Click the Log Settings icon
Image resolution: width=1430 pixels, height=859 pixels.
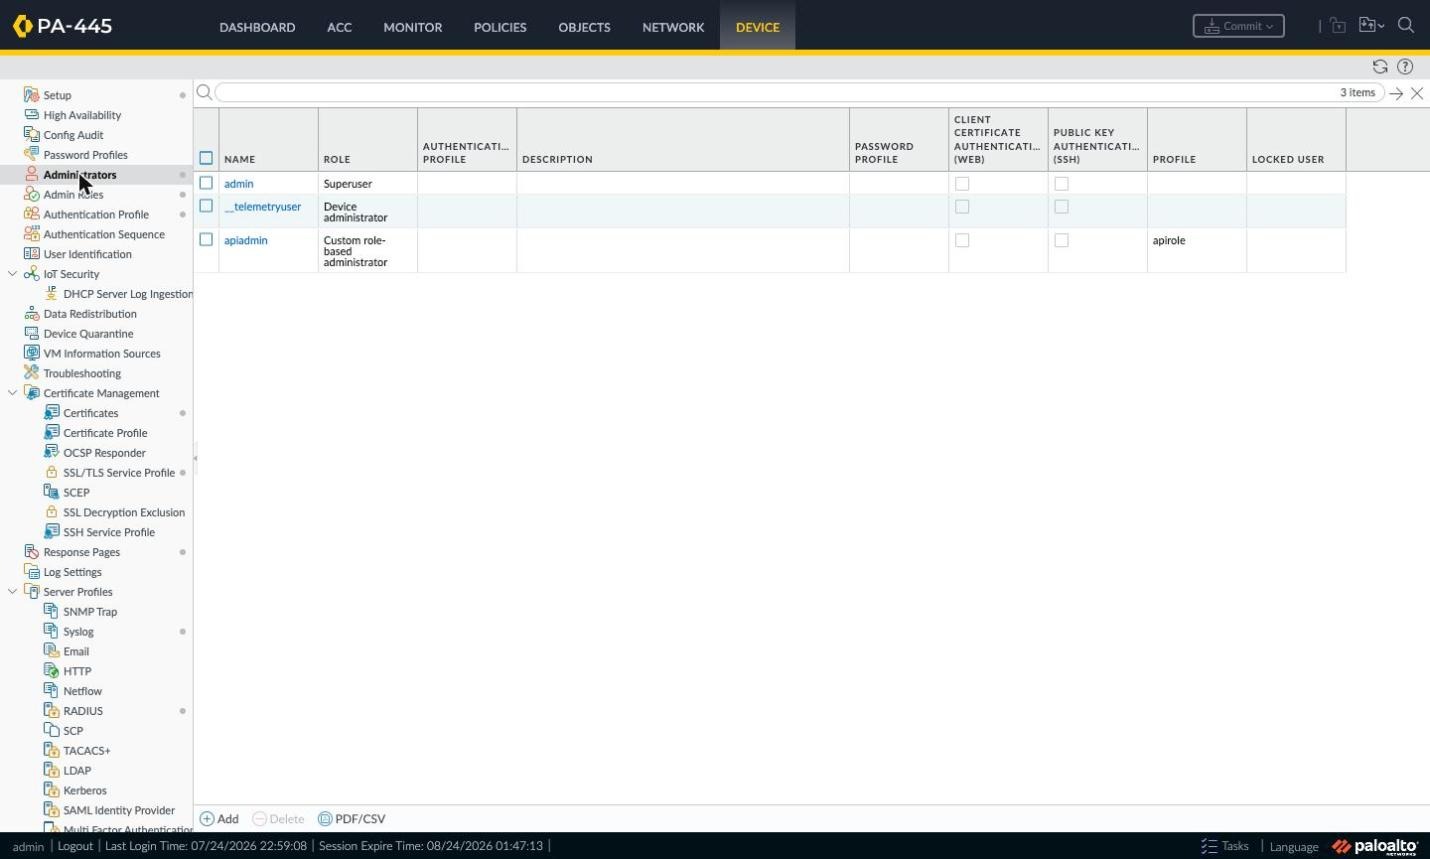pos(31,572)
